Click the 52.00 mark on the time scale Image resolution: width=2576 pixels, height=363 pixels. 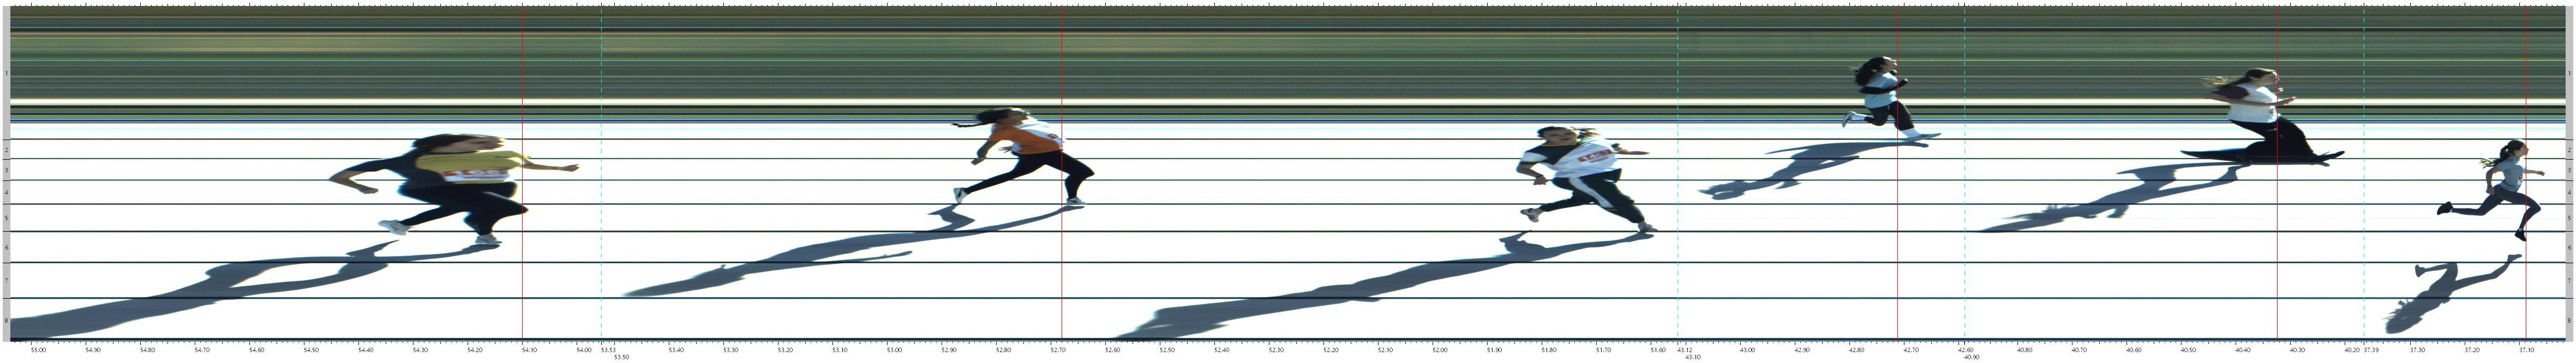(x=1439, y=350)
